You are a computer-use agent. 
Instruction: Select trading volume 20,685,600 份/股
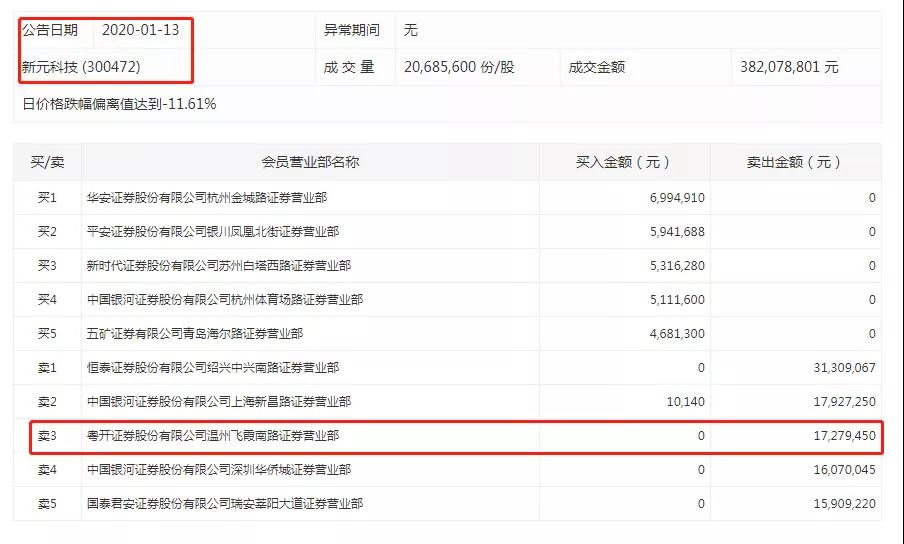coord(459,67)
